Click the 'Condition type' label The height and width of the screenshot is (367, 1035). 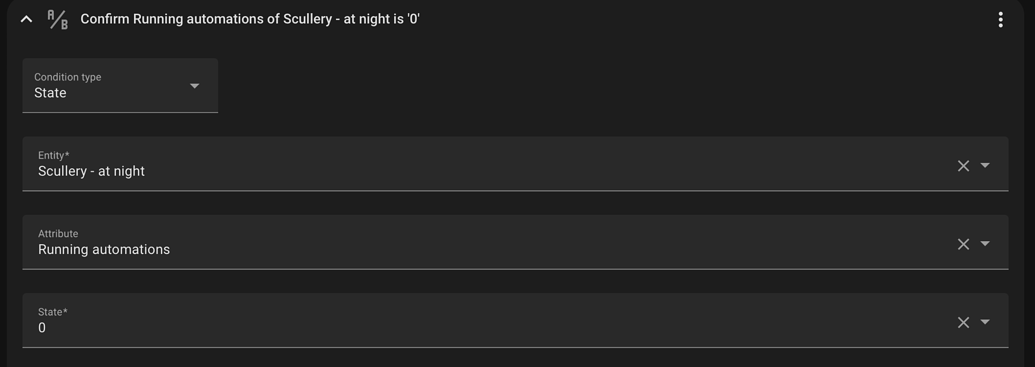(x=67, y=77)
